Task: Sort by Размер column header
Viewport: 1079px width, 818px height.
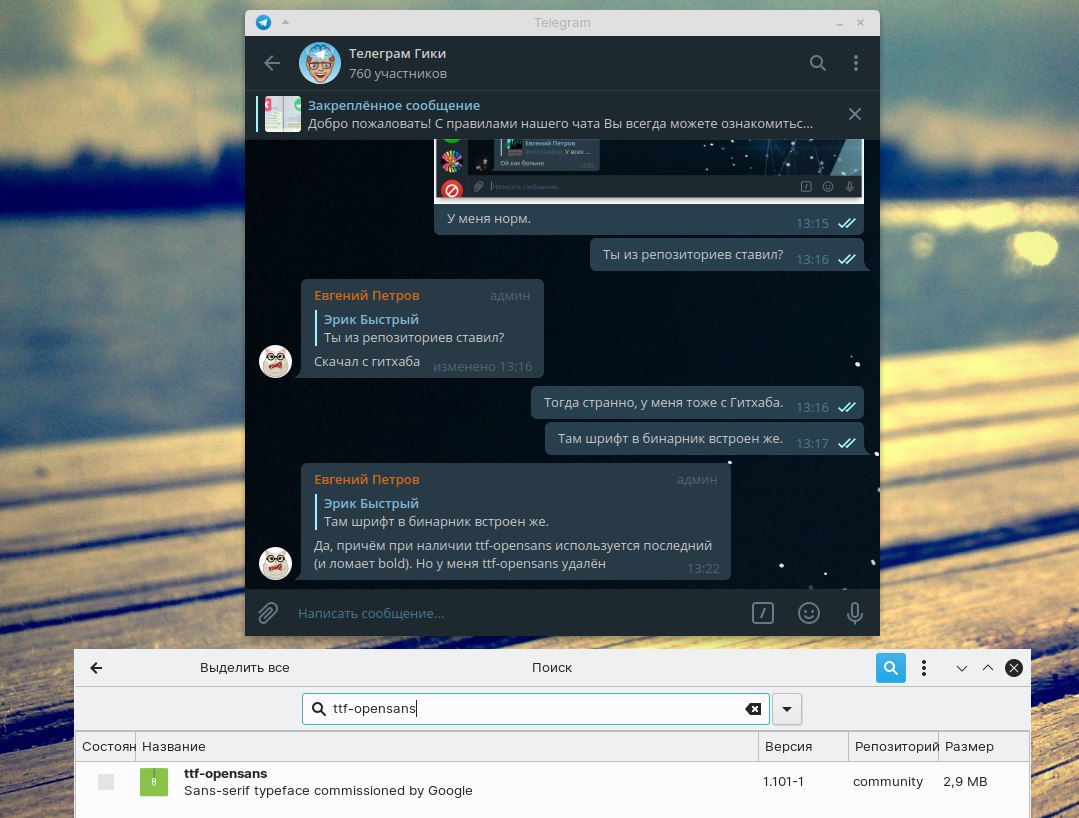Action: pos(984,746)
